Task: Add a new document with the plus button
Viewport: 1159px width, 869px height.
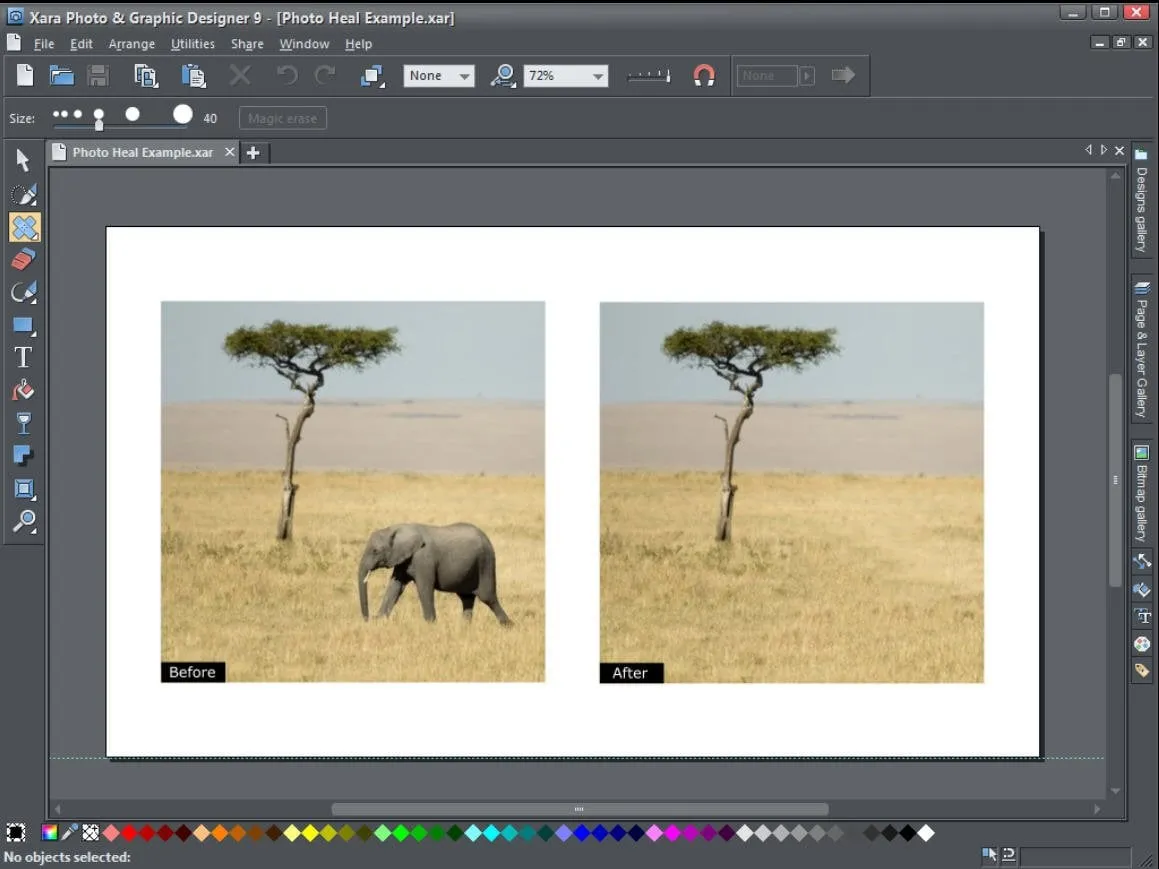Action: (x=253, y=153)
